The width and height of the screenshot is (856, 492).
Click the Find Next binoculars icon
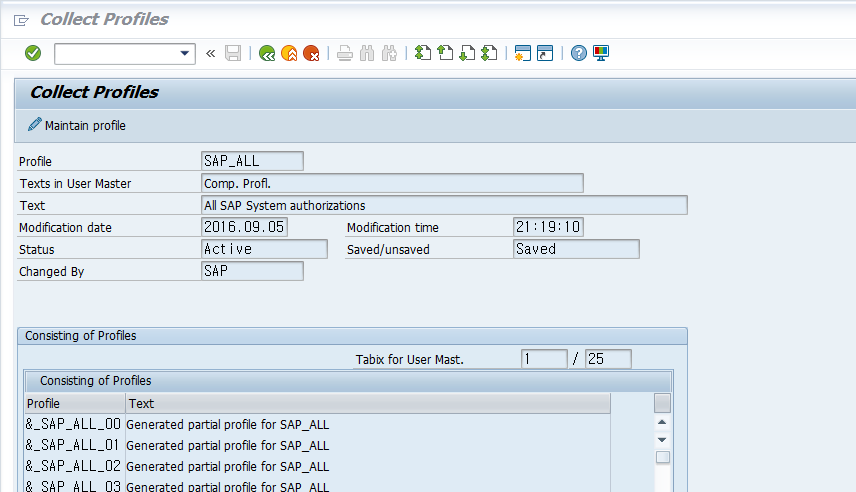pos(389,53)
